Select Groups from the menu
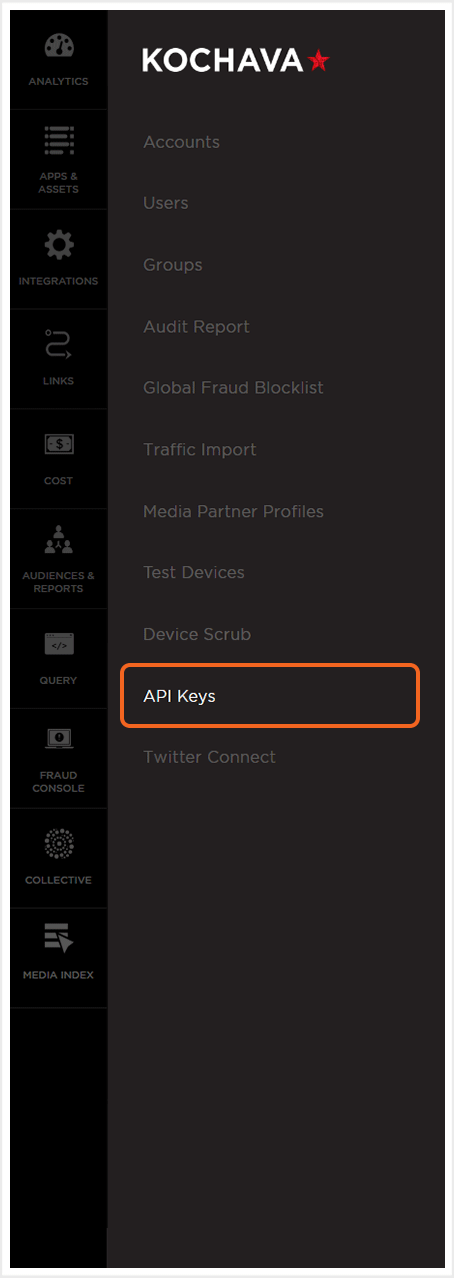Screen dimensions: 454x1278 (173, 265)
